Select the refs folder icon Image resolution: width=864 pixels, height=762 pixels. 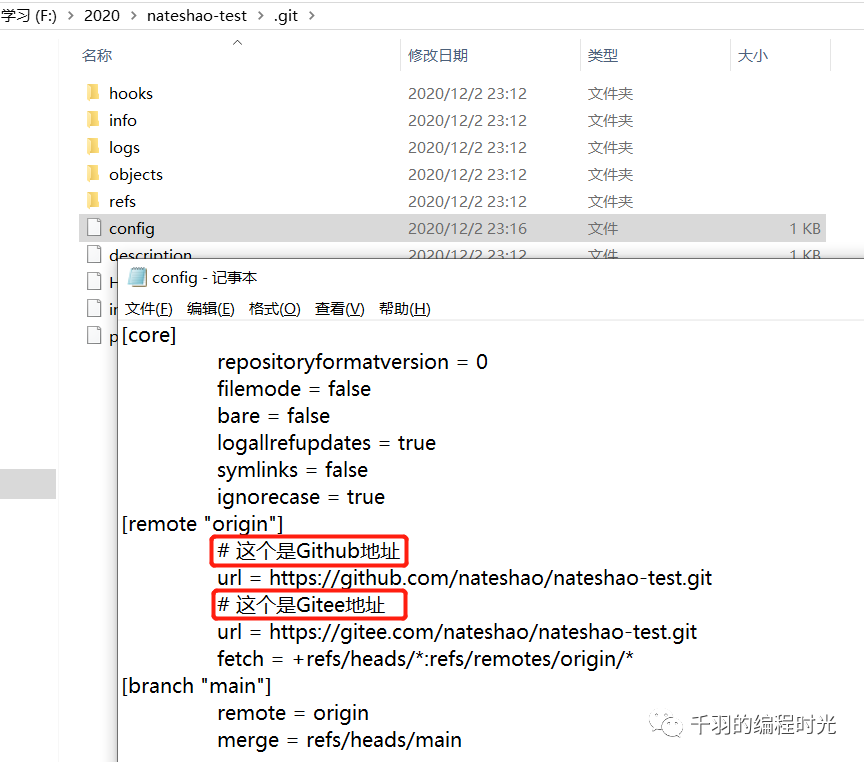tap(93, 201)
